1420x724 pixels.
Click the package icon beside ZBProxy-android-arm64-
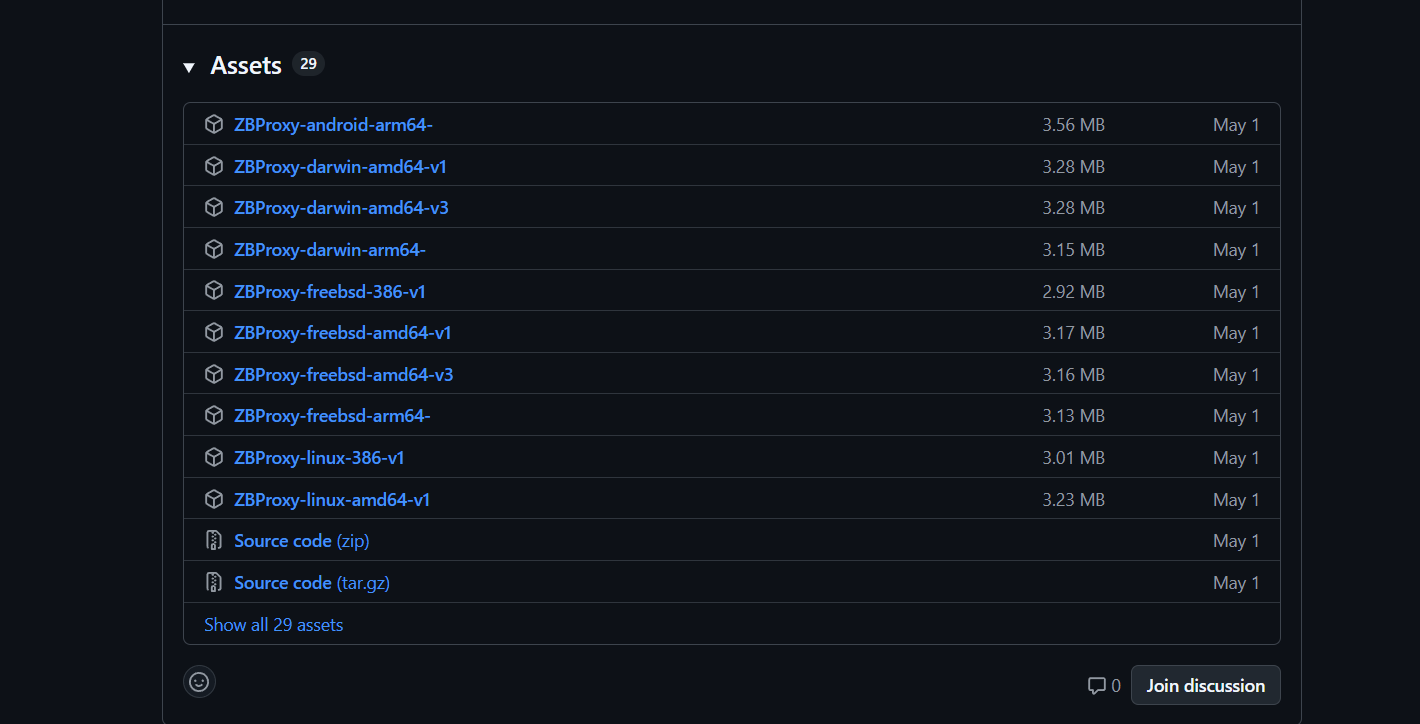(x=214, y=124)
